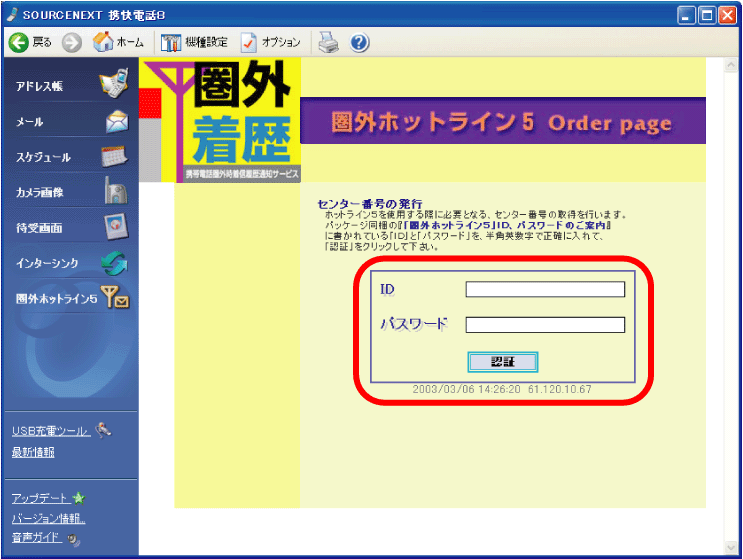
Task: Click the SOURCENEXT title bar app icon
Action: pyautogui.click(x=12, y=15)
